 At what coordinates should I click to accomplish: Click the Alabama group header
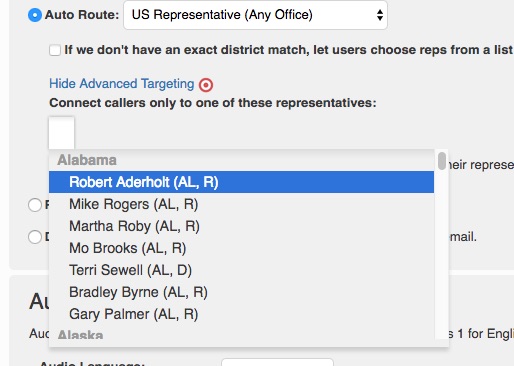[x=87, y=160]
